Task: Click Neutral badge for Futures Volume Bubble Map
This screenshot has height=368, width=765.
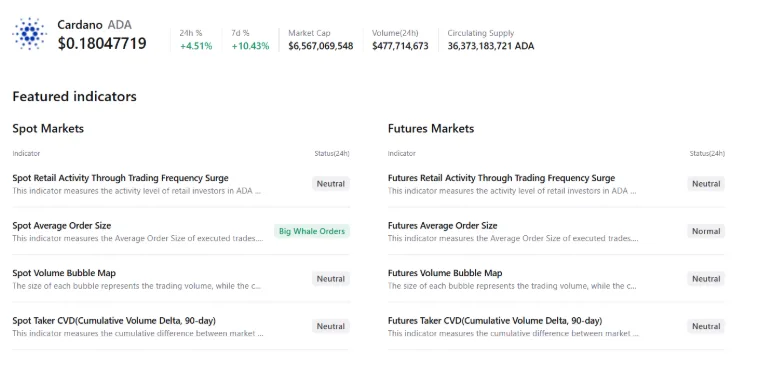Action: (706, 279)
